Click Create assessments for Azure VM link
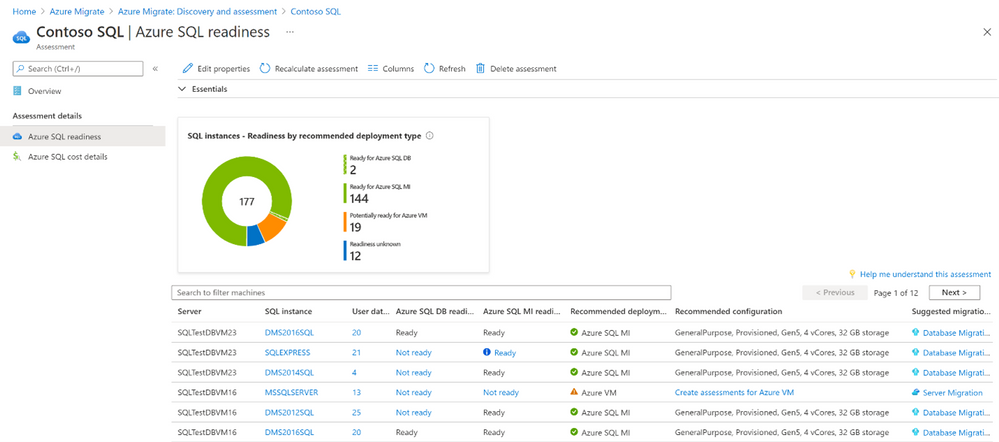Screen dimensions: 999x442 [735, 392]
